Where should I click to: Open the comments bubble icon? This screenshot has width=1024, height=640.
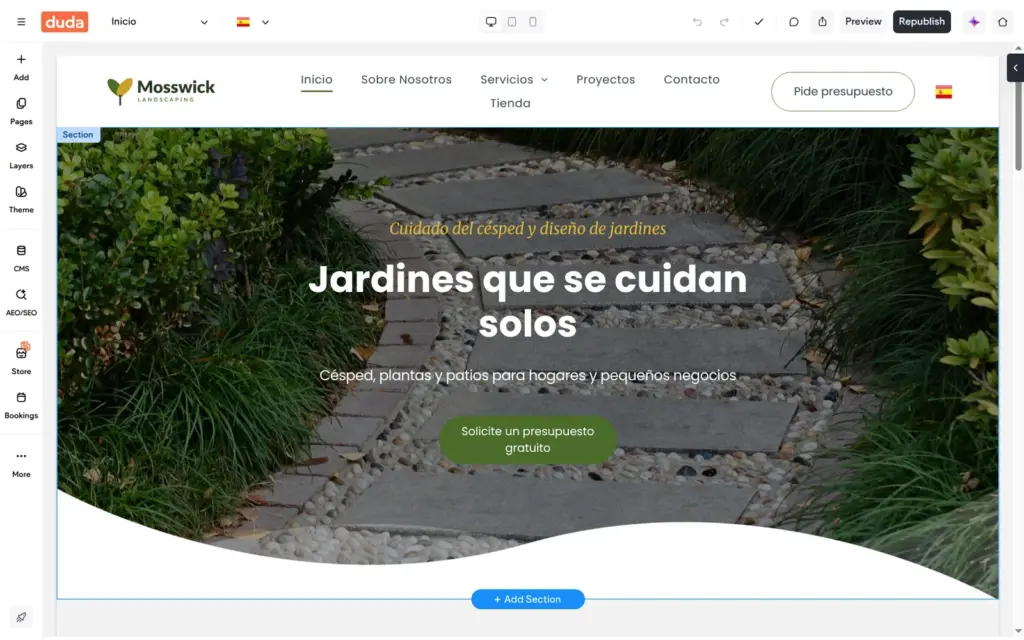(x=793, y=22)
